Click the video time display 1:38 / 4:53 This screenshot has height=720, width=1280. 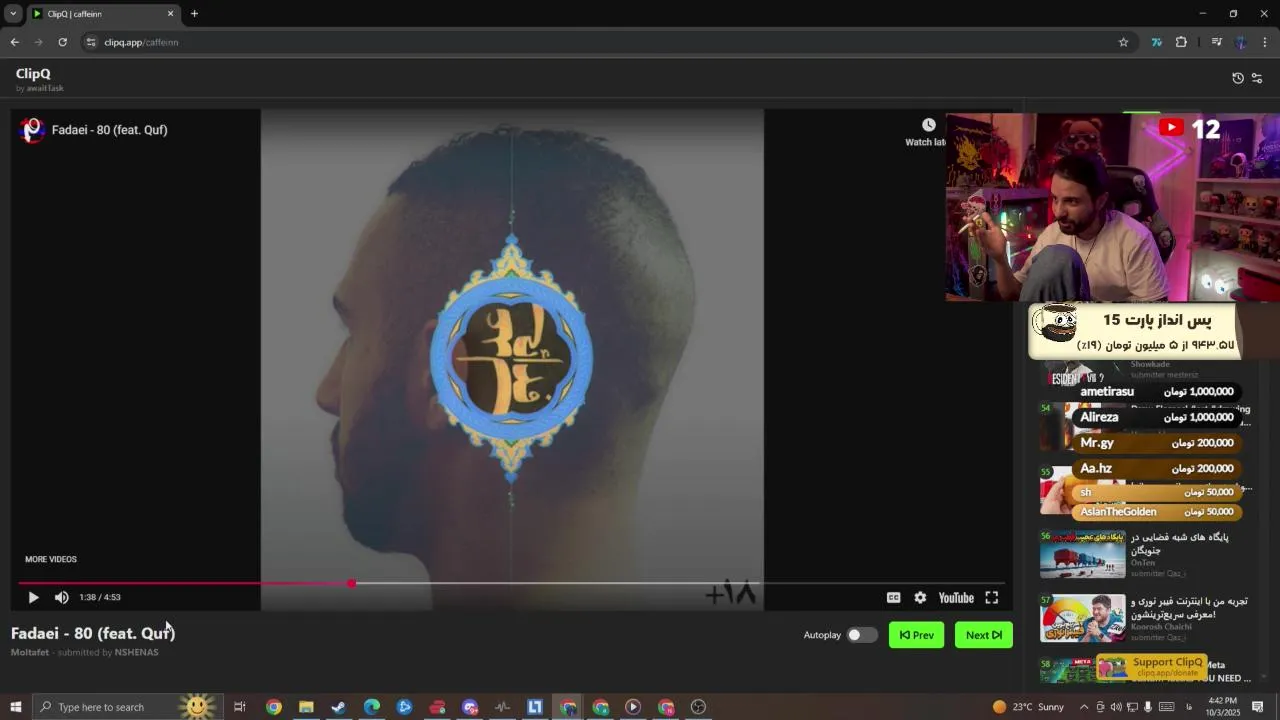(x=100, y=597)
